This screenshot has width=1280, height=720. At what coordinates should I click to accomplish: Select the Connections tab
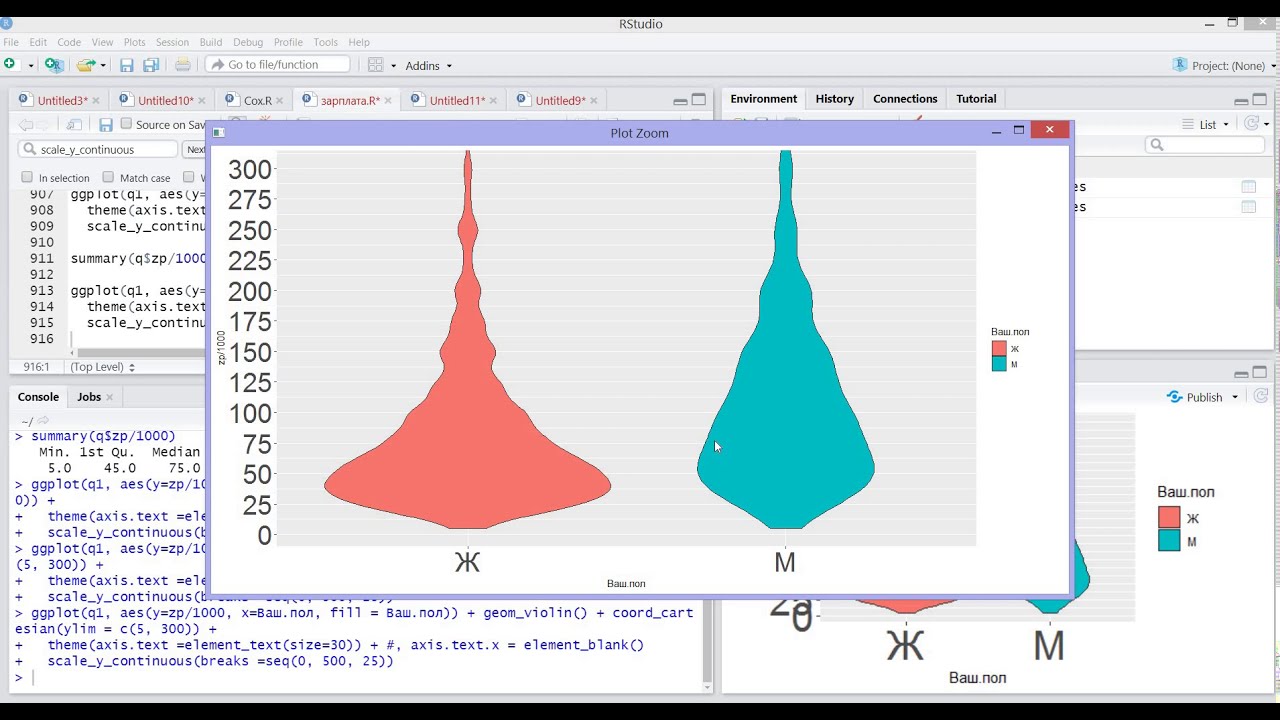click(x=905, y=99)
